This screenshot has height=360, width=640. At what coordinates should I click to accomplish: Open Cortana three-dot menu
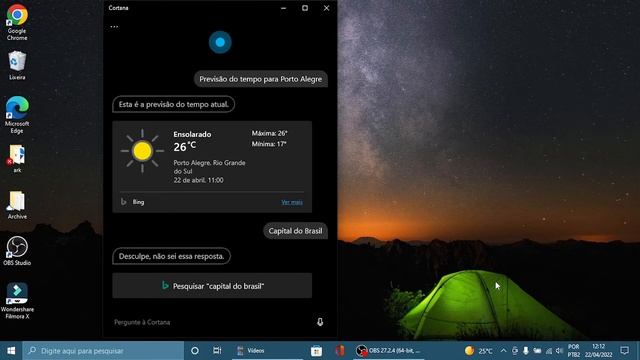(x=114, y=27)
